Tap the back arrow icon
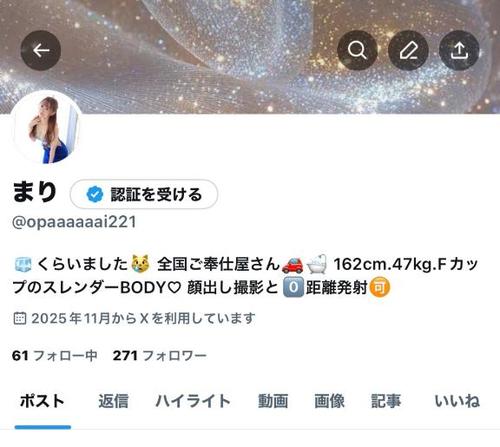Image resolution: width=500 pixels, height=447 pixels. point(41,50)
